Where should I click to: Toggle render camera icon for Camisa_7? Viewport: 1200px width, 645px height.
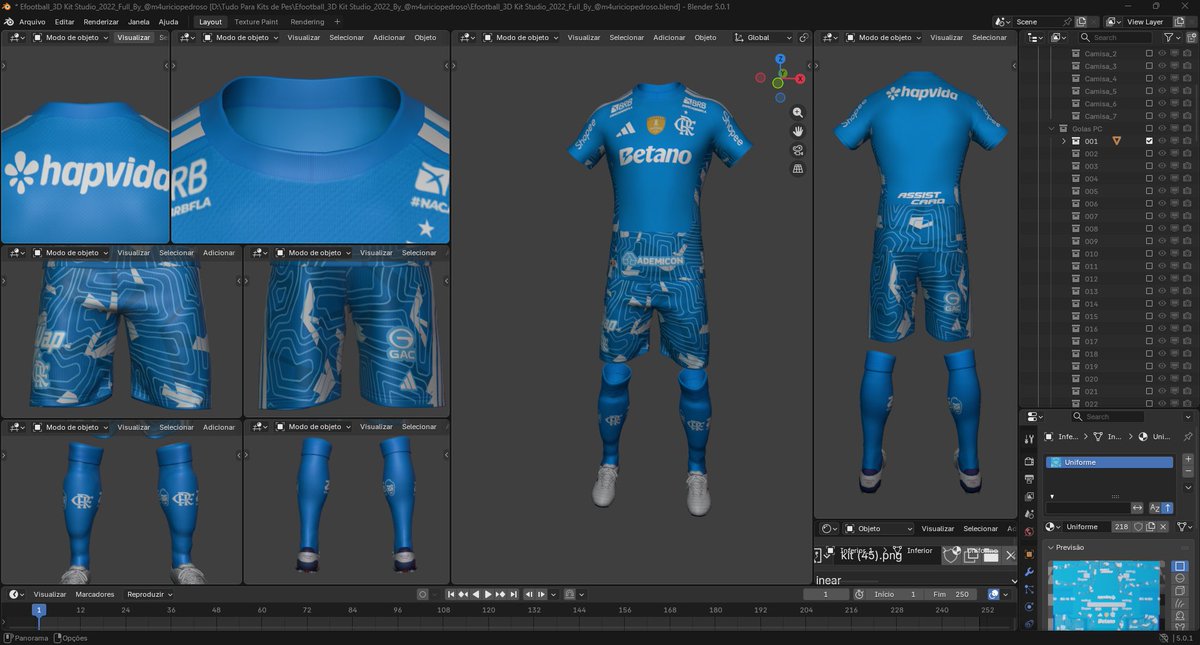(x=1187, y=116)
